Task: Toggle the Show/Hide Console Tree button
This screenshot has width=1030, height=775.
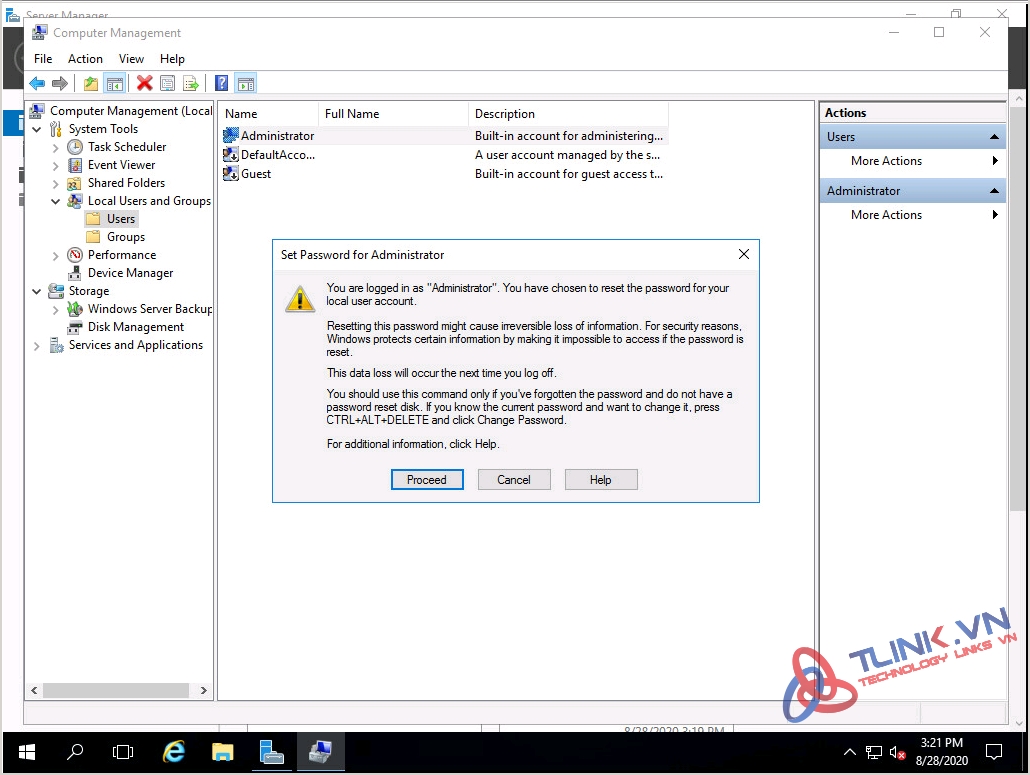Action: pos(114,84)
